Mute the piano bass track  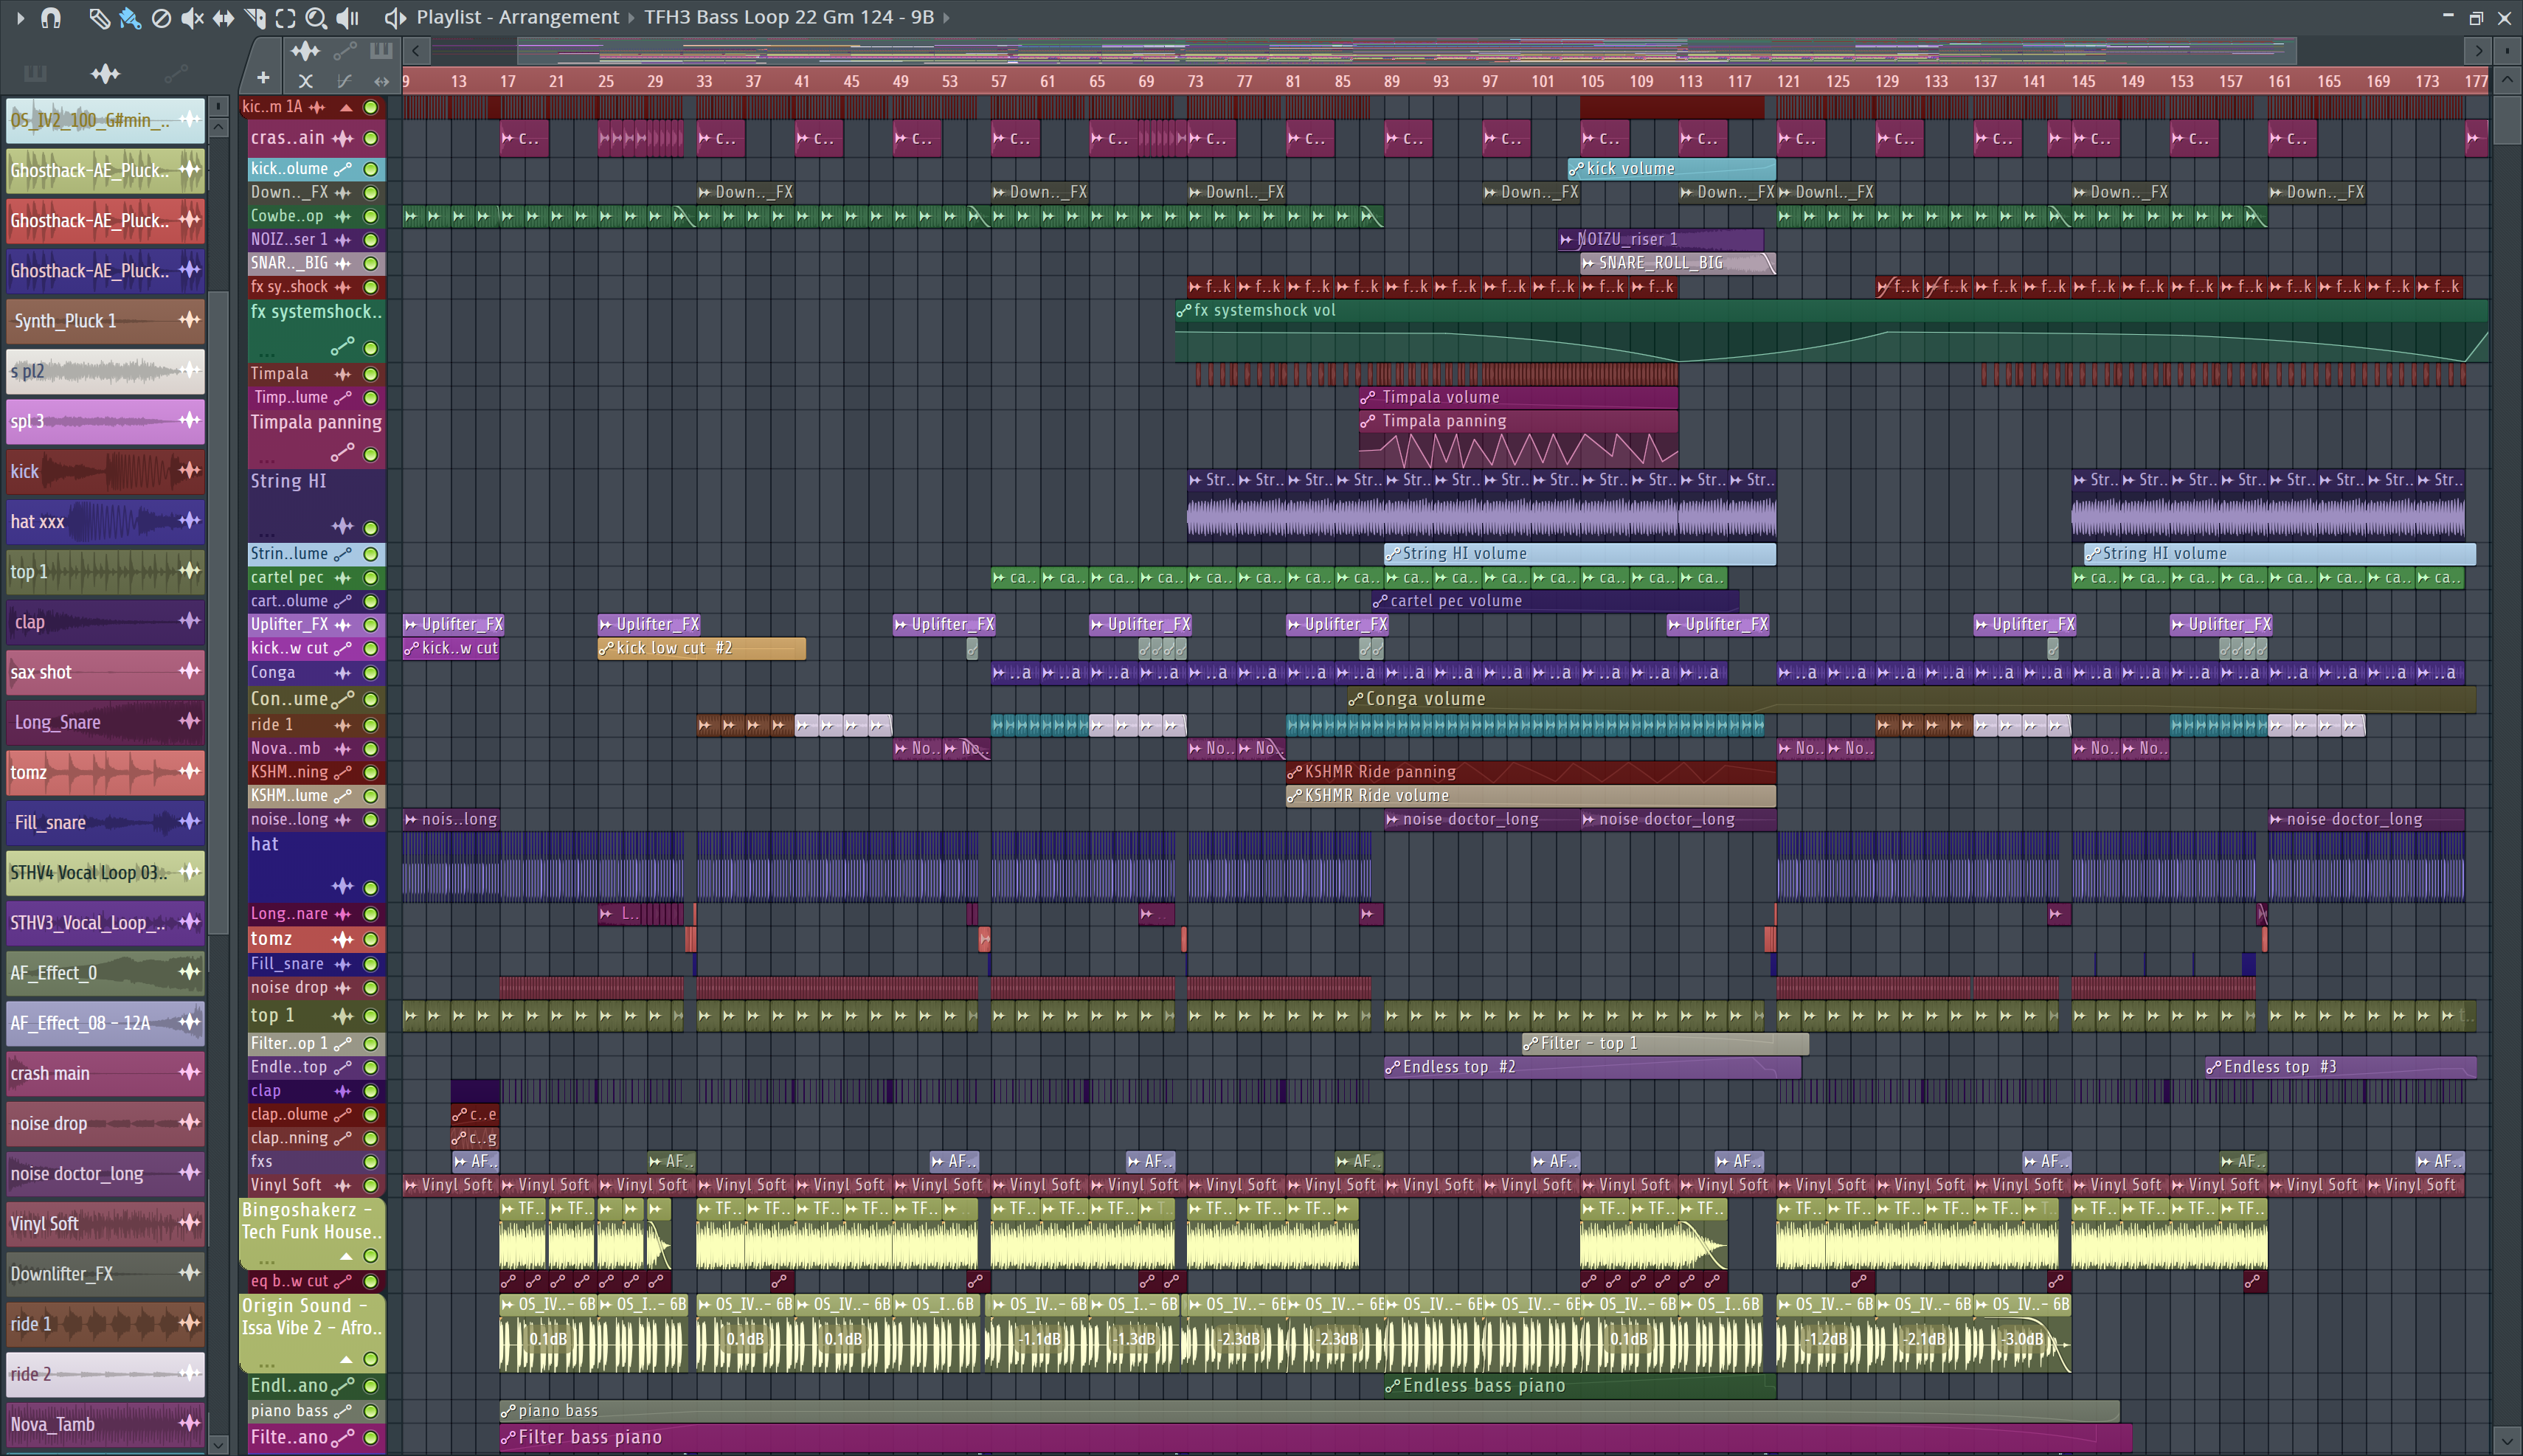coord(371,1411)
